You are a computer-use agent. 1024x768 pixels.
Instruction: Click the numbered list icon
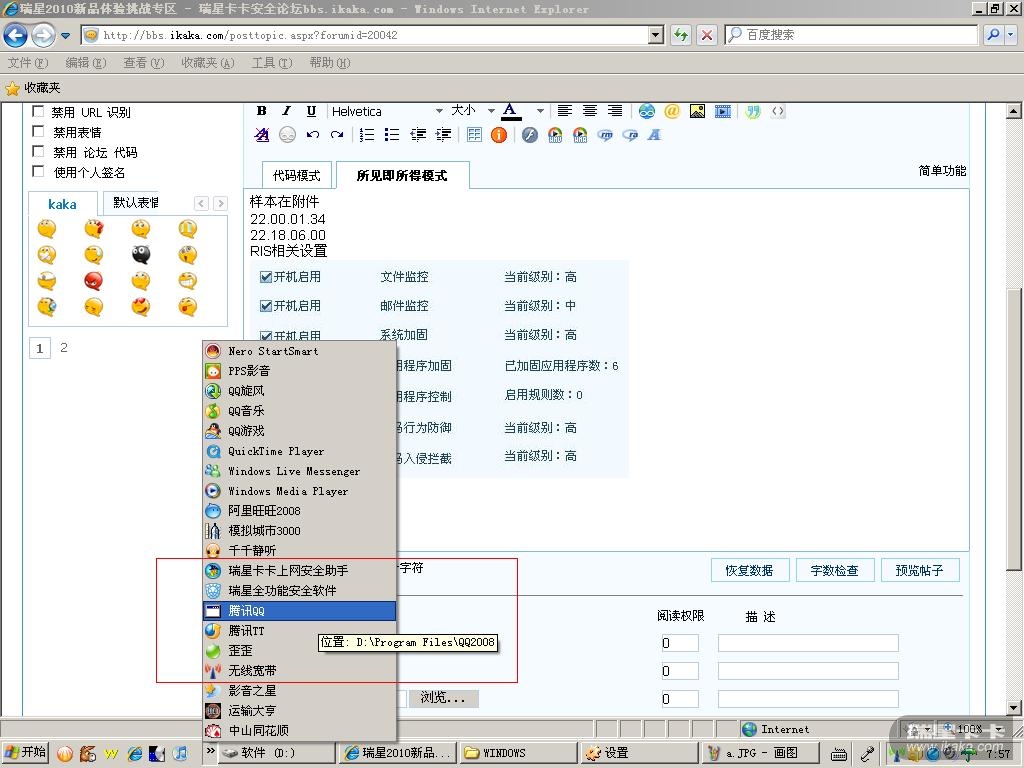click(367, 135)
